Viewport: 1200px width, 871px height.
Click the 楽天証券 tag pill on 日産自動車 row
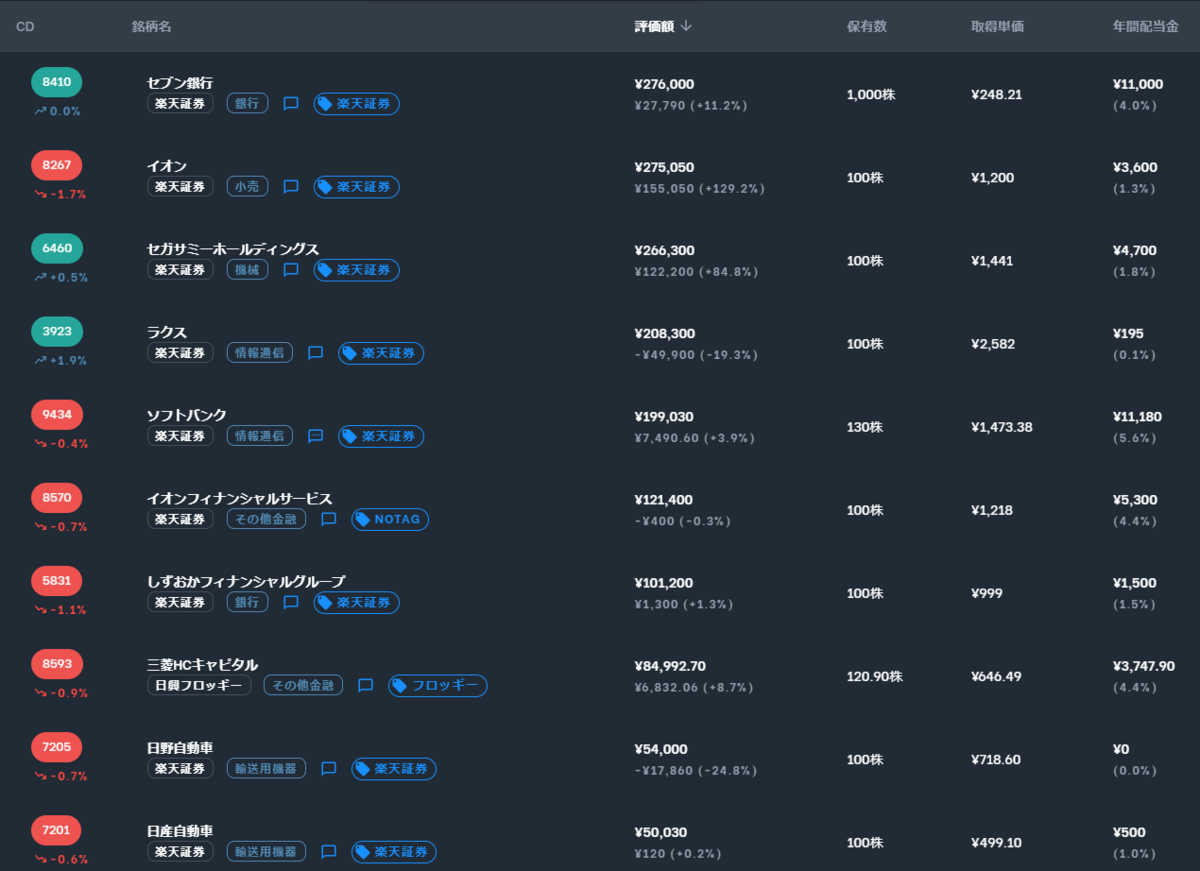(393, 851)
